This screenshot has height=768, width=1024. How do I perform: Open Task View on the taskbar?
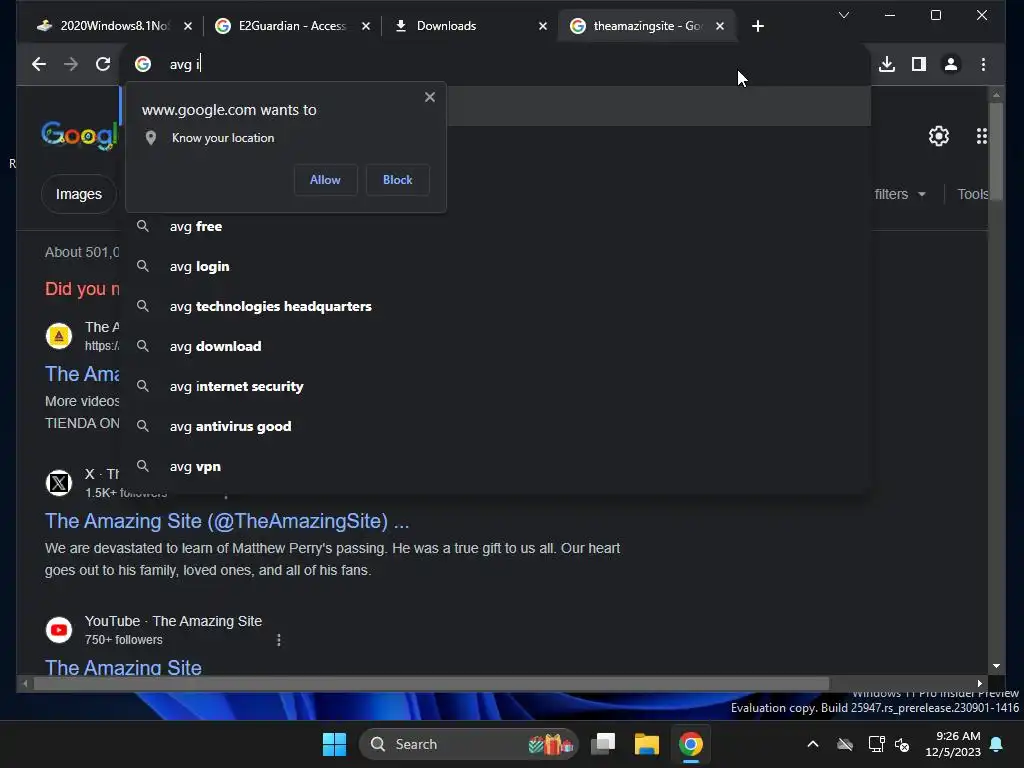pos(603,744)
